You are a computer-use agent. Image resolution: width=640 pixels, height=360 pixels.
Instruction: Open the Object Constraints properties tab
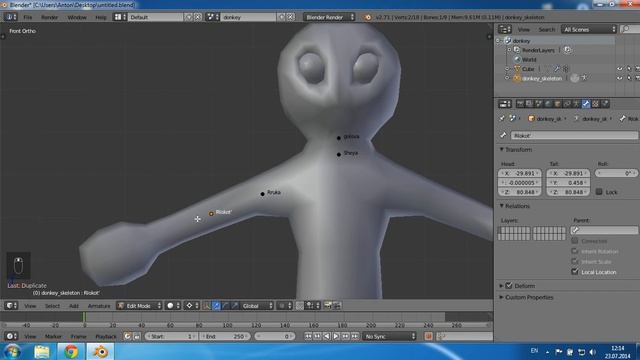click(567, 104)
